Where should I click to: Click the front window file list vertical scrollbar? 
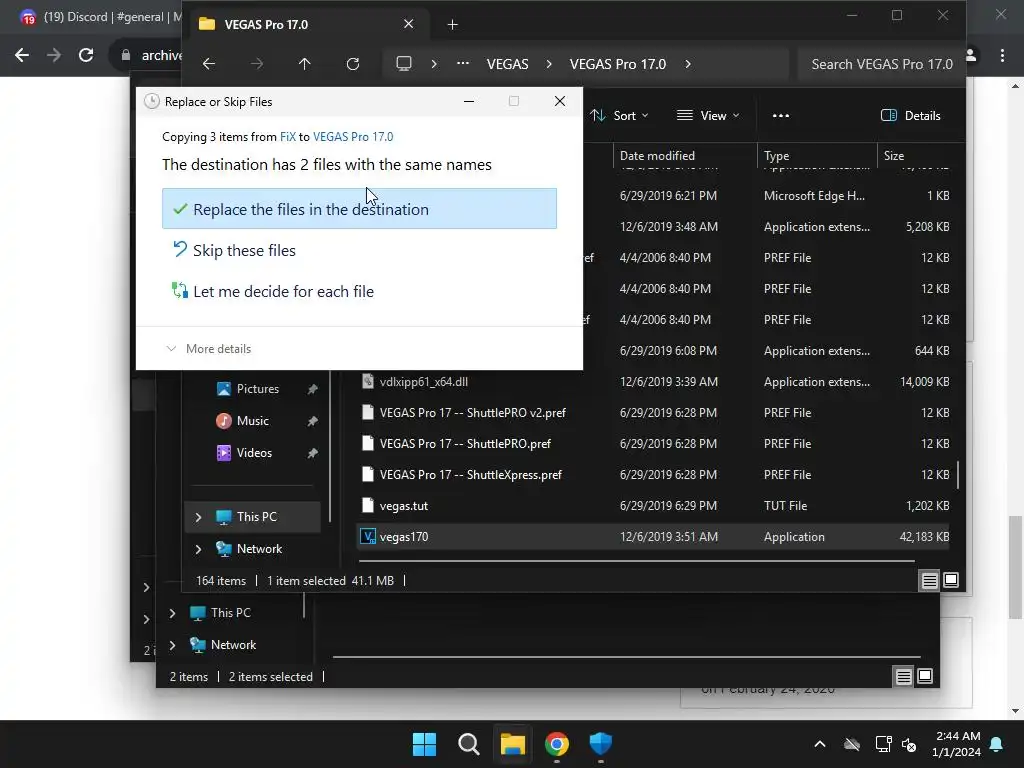957,475
